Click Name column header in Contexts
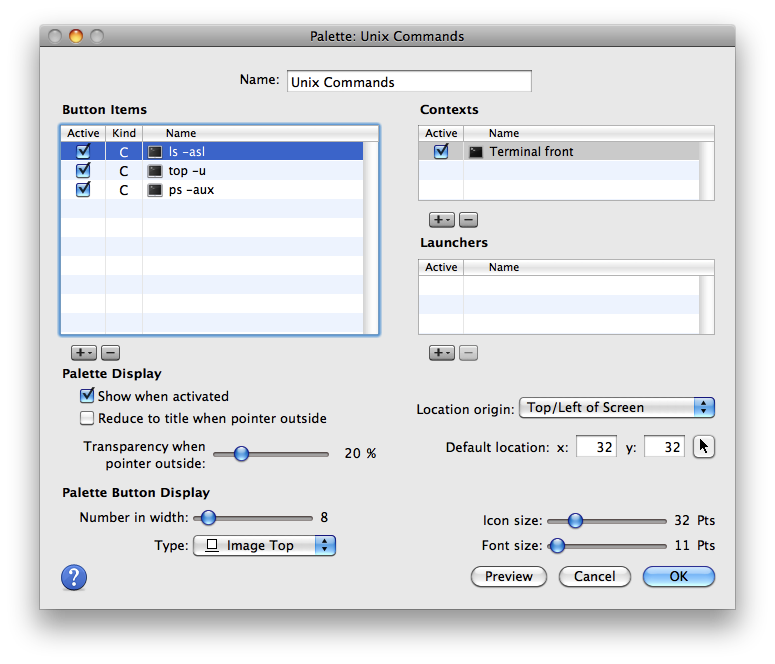Screen dimensions: 775x664 589,133
